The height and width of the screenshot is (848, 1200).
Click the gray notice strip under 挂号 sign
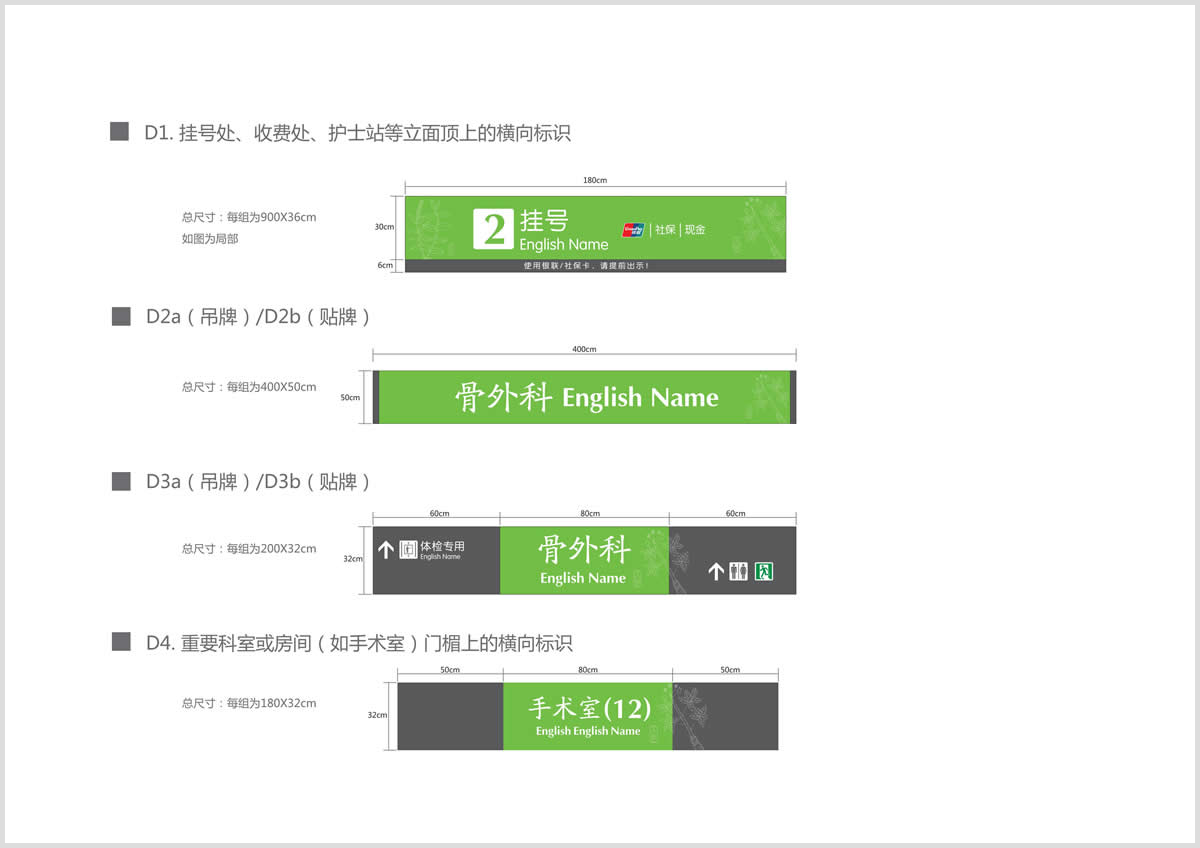(595, 266)
